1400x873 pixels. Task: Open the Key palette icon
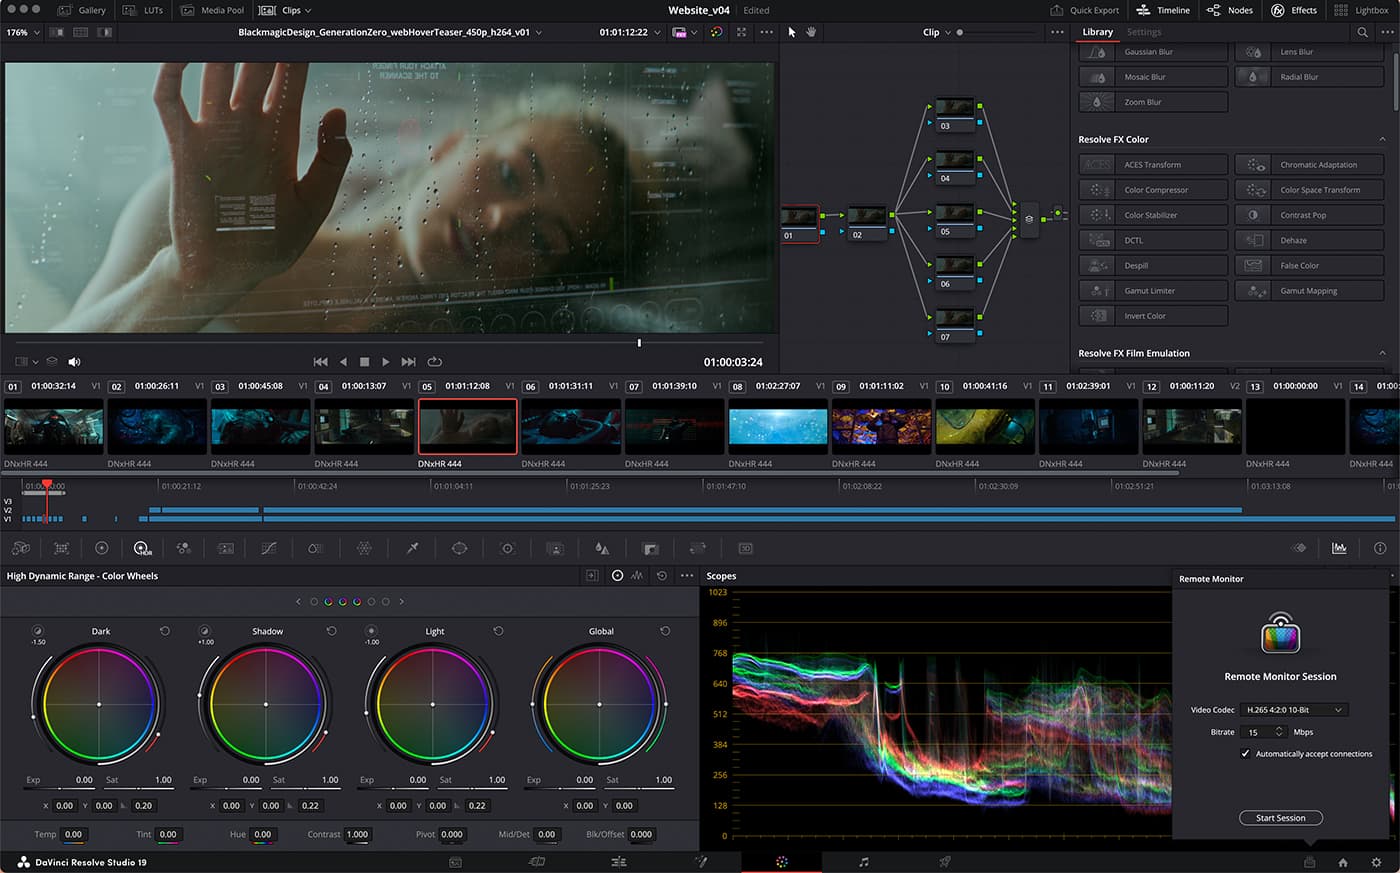click(x=650, y=548)
